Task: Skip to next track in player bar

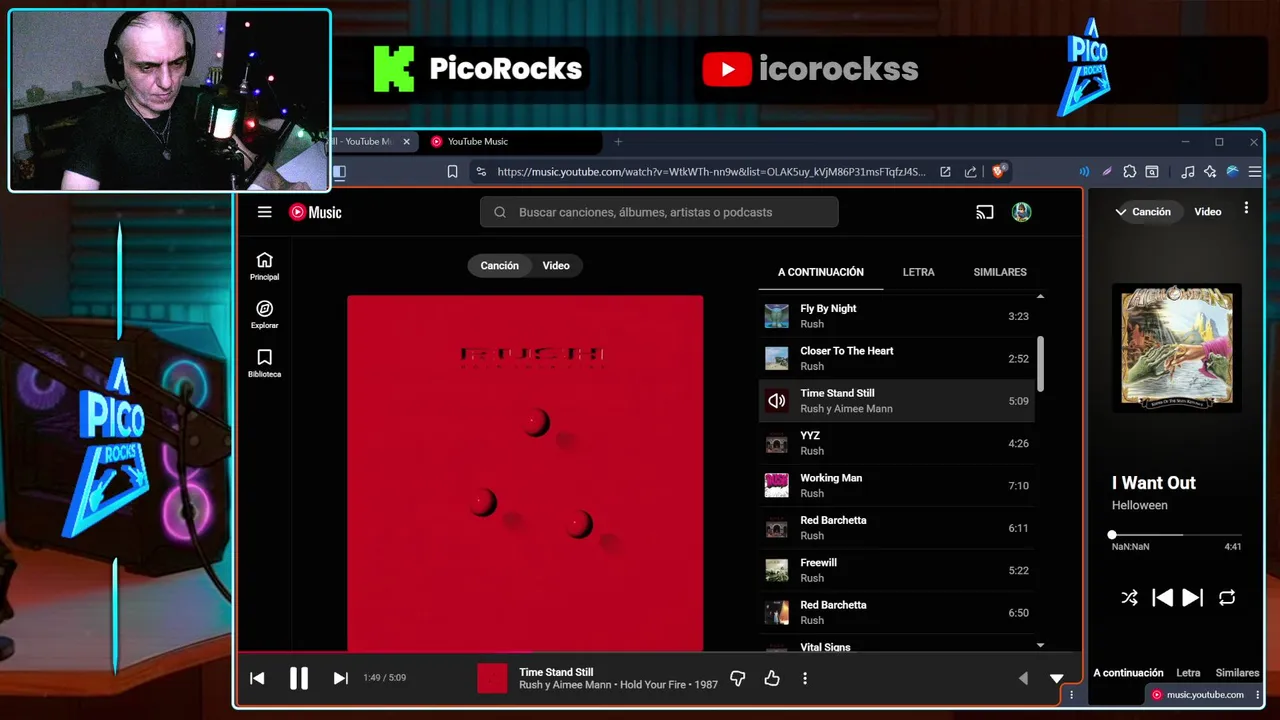Action: (x=340, y=678)
